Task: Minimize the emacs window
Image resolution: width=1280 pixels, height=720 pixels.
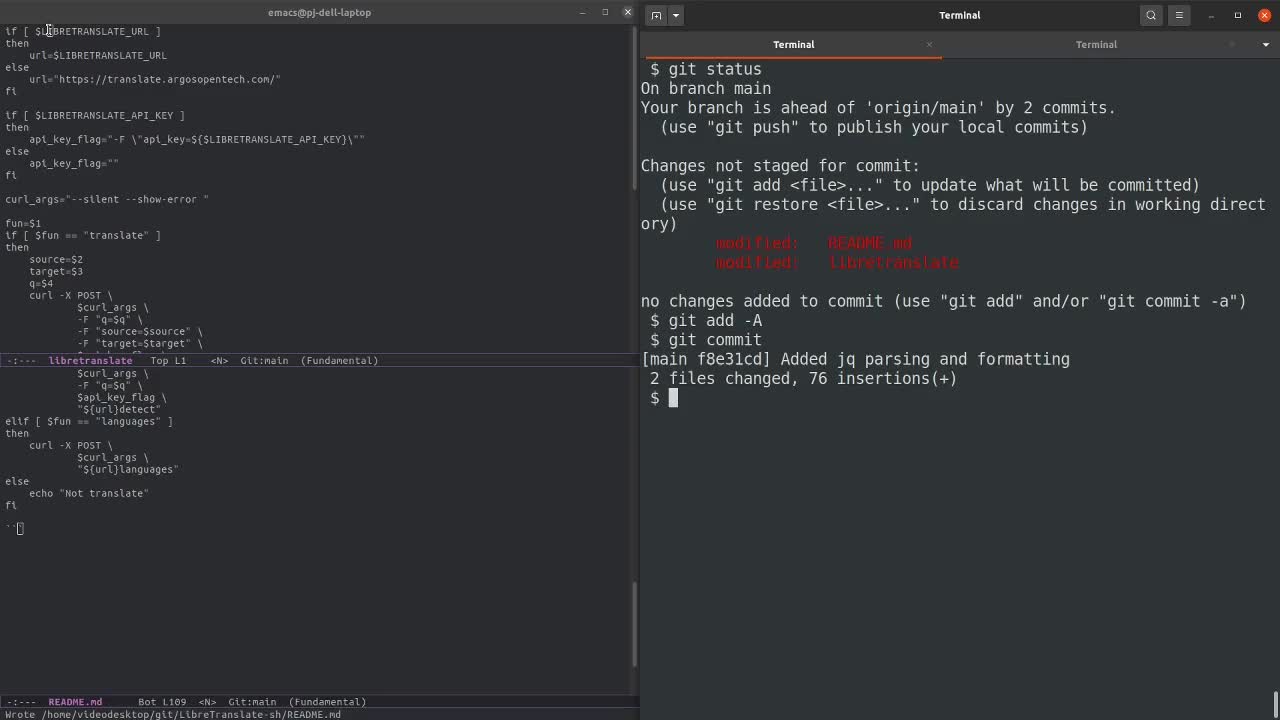Action: point(583,12)
